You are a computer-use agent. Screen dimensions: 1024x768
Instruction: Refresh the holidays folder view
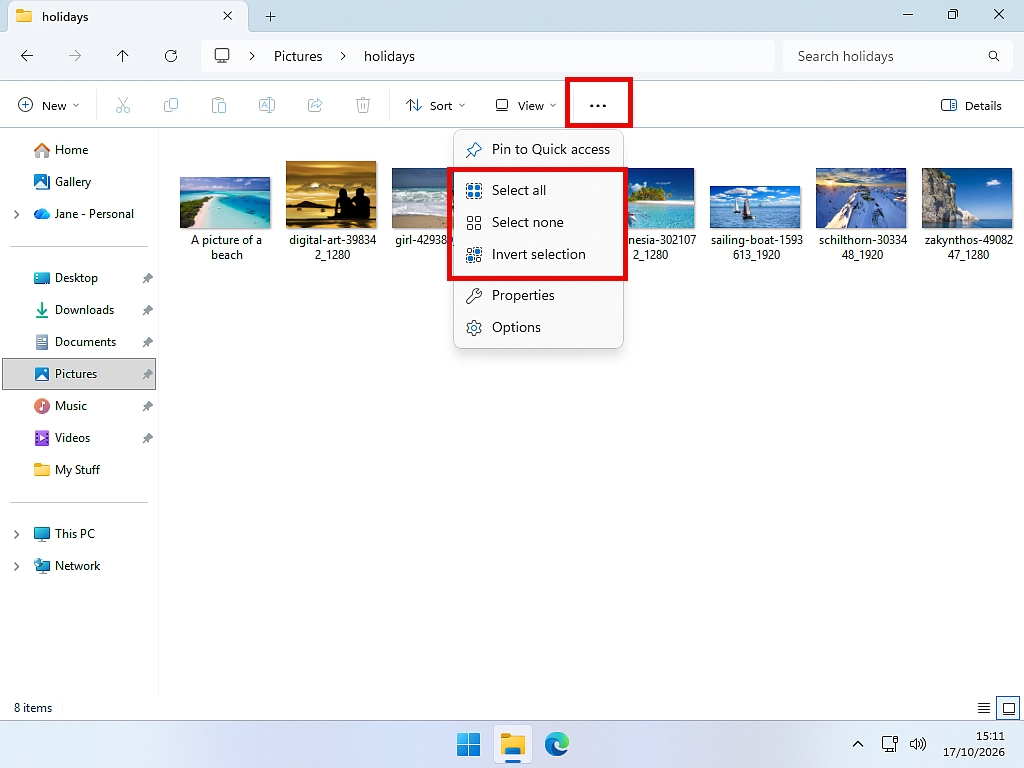170,56
